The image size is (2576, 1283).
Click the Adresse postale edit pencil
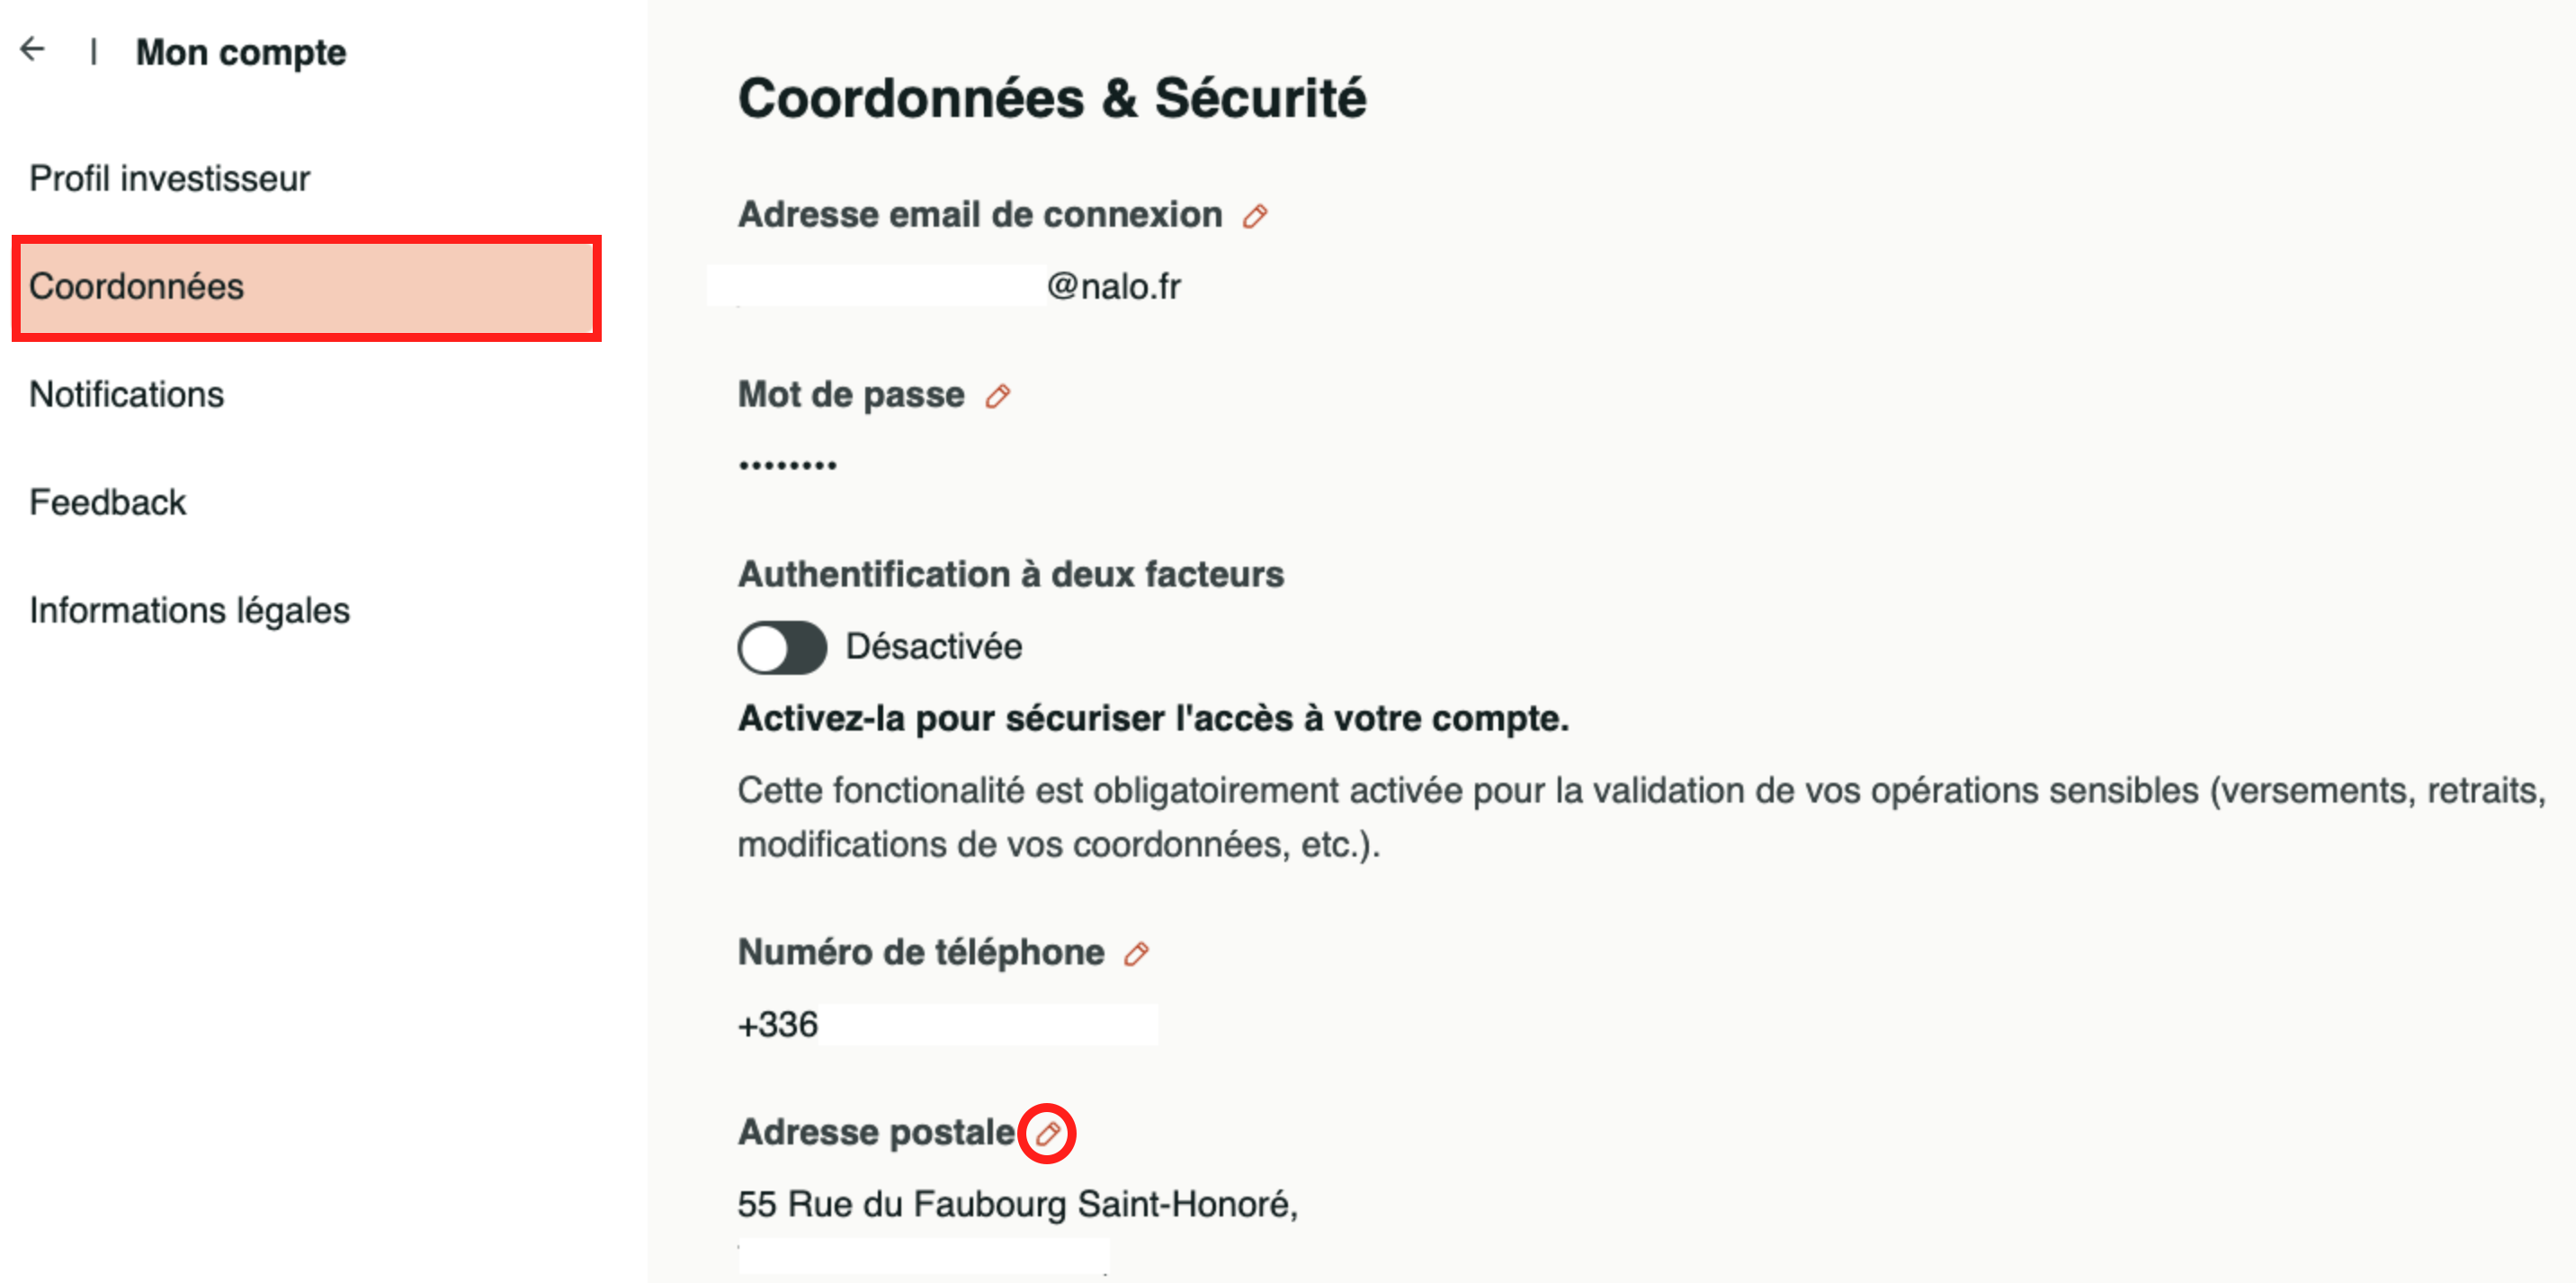(1047, 1134)
